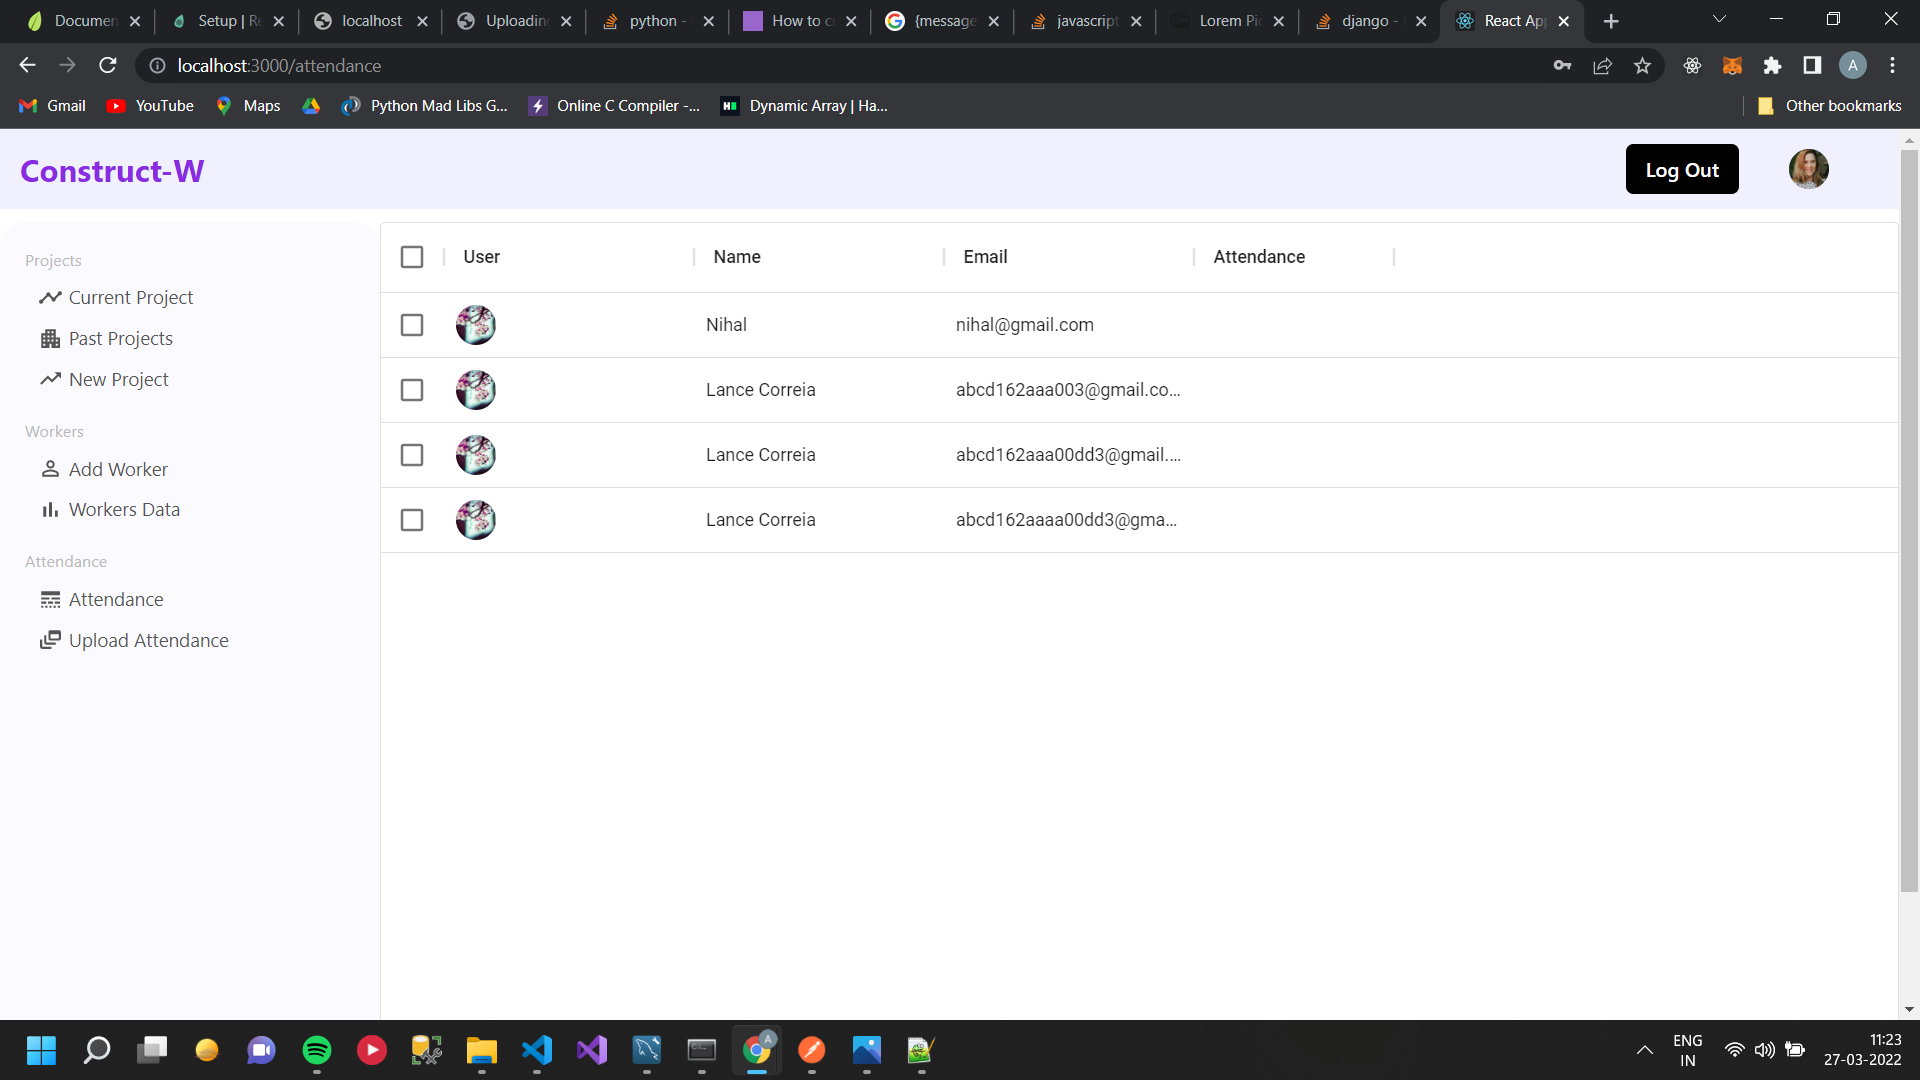The image size is (1920, 1080).
Task: Click the user avatar in the top bar
Action: (1808, 169)
